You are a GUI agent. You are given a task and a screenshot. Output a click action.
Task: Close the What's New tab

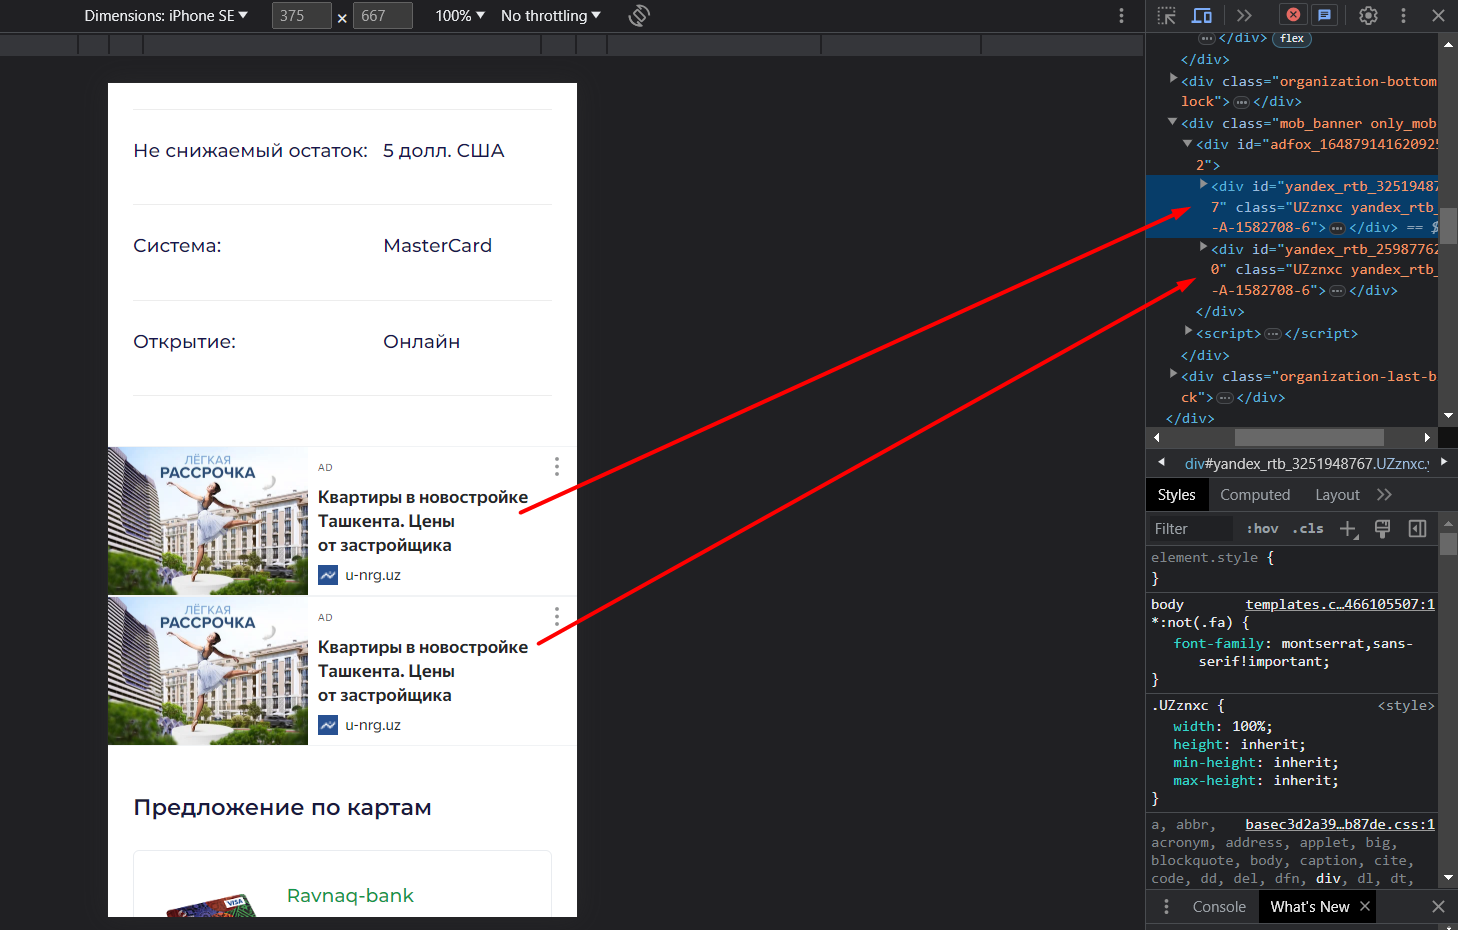pyautogui.click(x=1364, y=906)
